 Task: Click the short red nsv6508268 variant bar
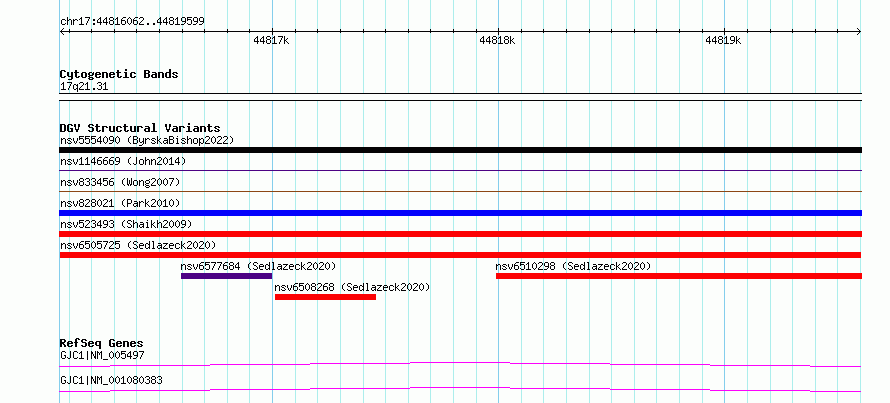pyautogui.click(x=325, y=297)
